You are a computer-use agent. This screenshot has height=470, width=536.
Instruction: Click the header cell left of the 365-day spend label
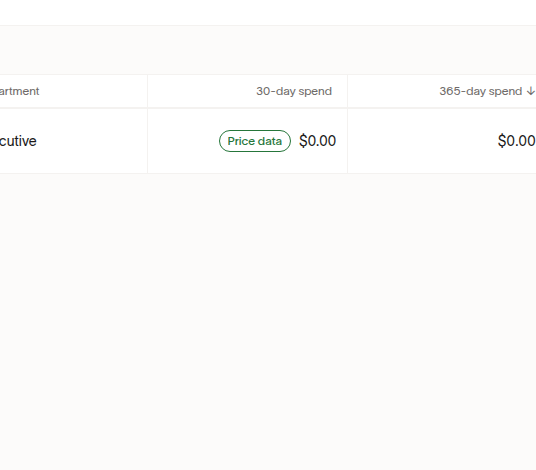[393, 91]
